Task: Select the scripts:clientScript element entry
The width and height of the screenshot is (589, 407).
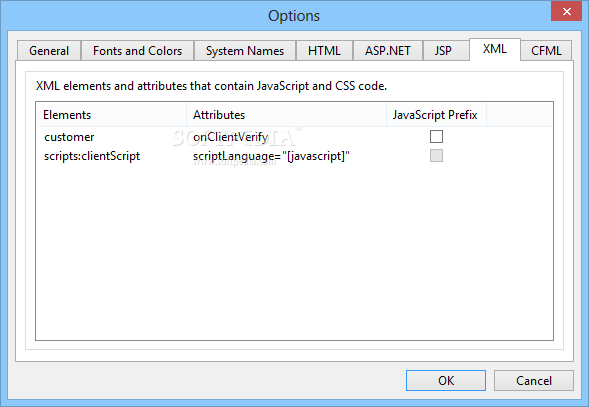Action: (92, 156)
